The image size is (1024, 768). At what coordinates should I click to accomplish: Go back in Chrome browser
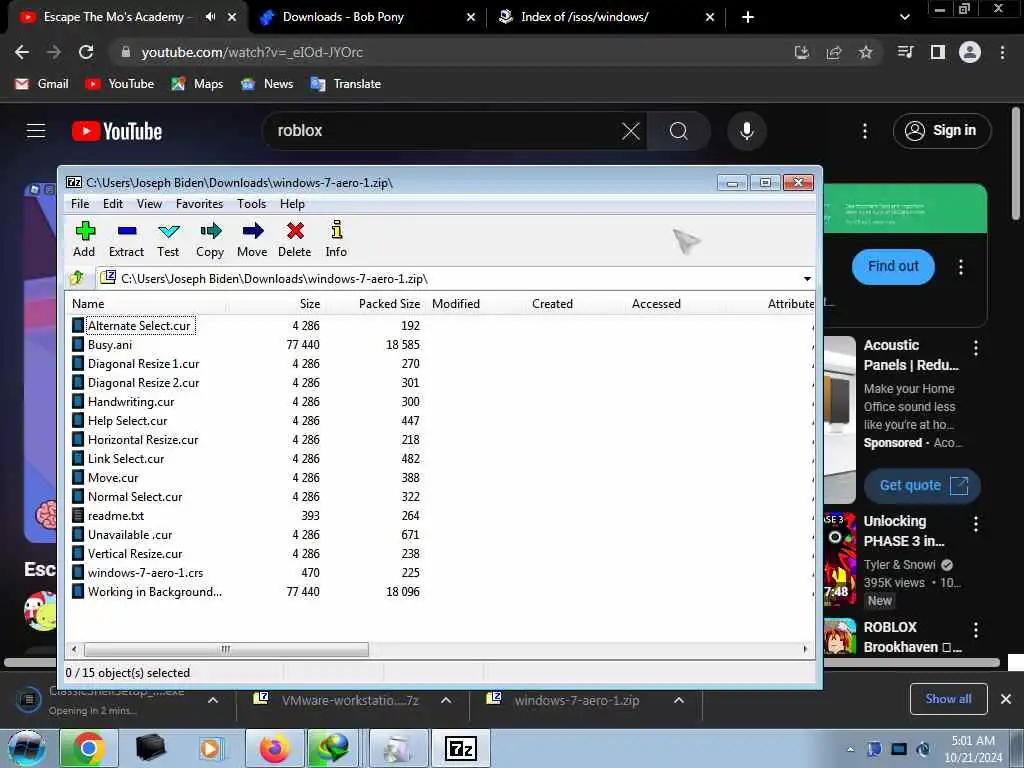(x=22, y=52)
